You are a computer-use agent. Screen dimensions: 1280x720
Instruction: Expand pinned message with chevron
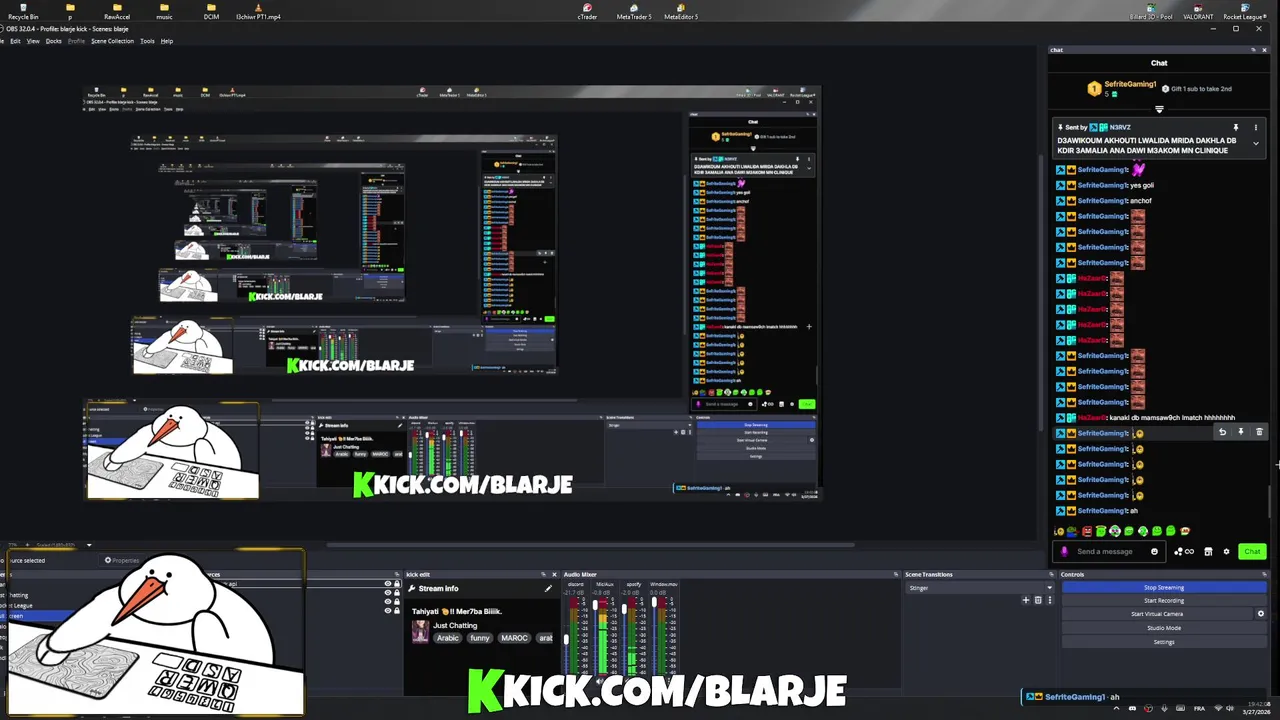1256,144
